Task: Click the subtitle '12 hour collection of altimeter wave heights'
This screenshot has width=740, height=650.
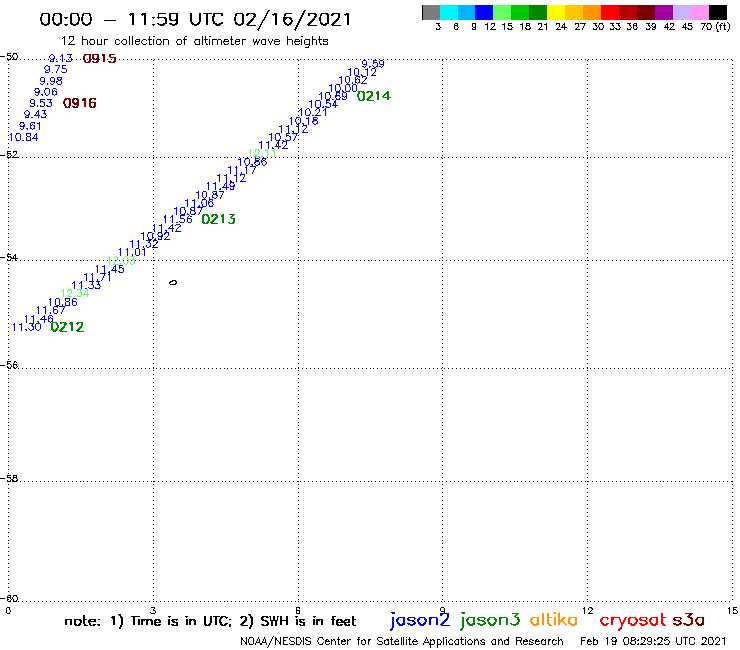Action: click(194, 41)
